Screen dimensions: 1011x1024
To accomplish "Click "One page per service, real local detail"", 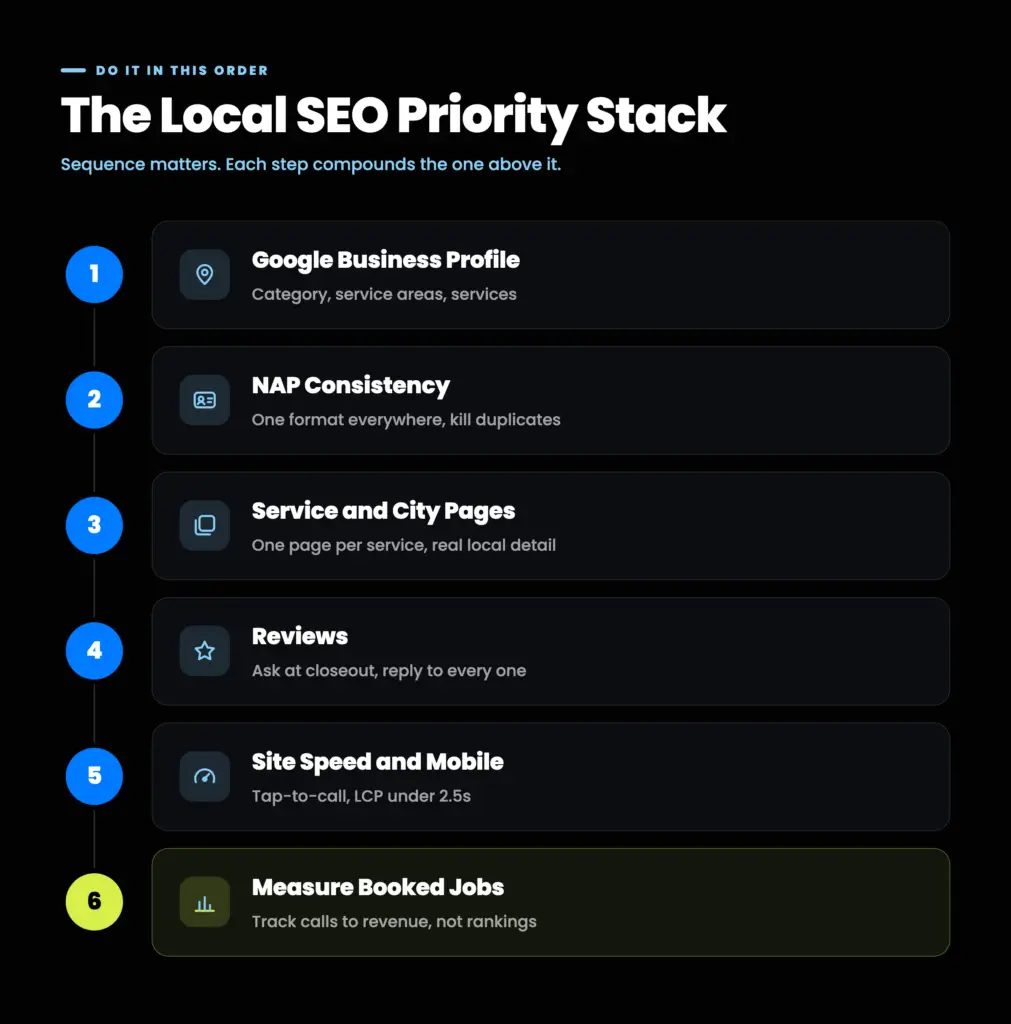I will point(404,545).
